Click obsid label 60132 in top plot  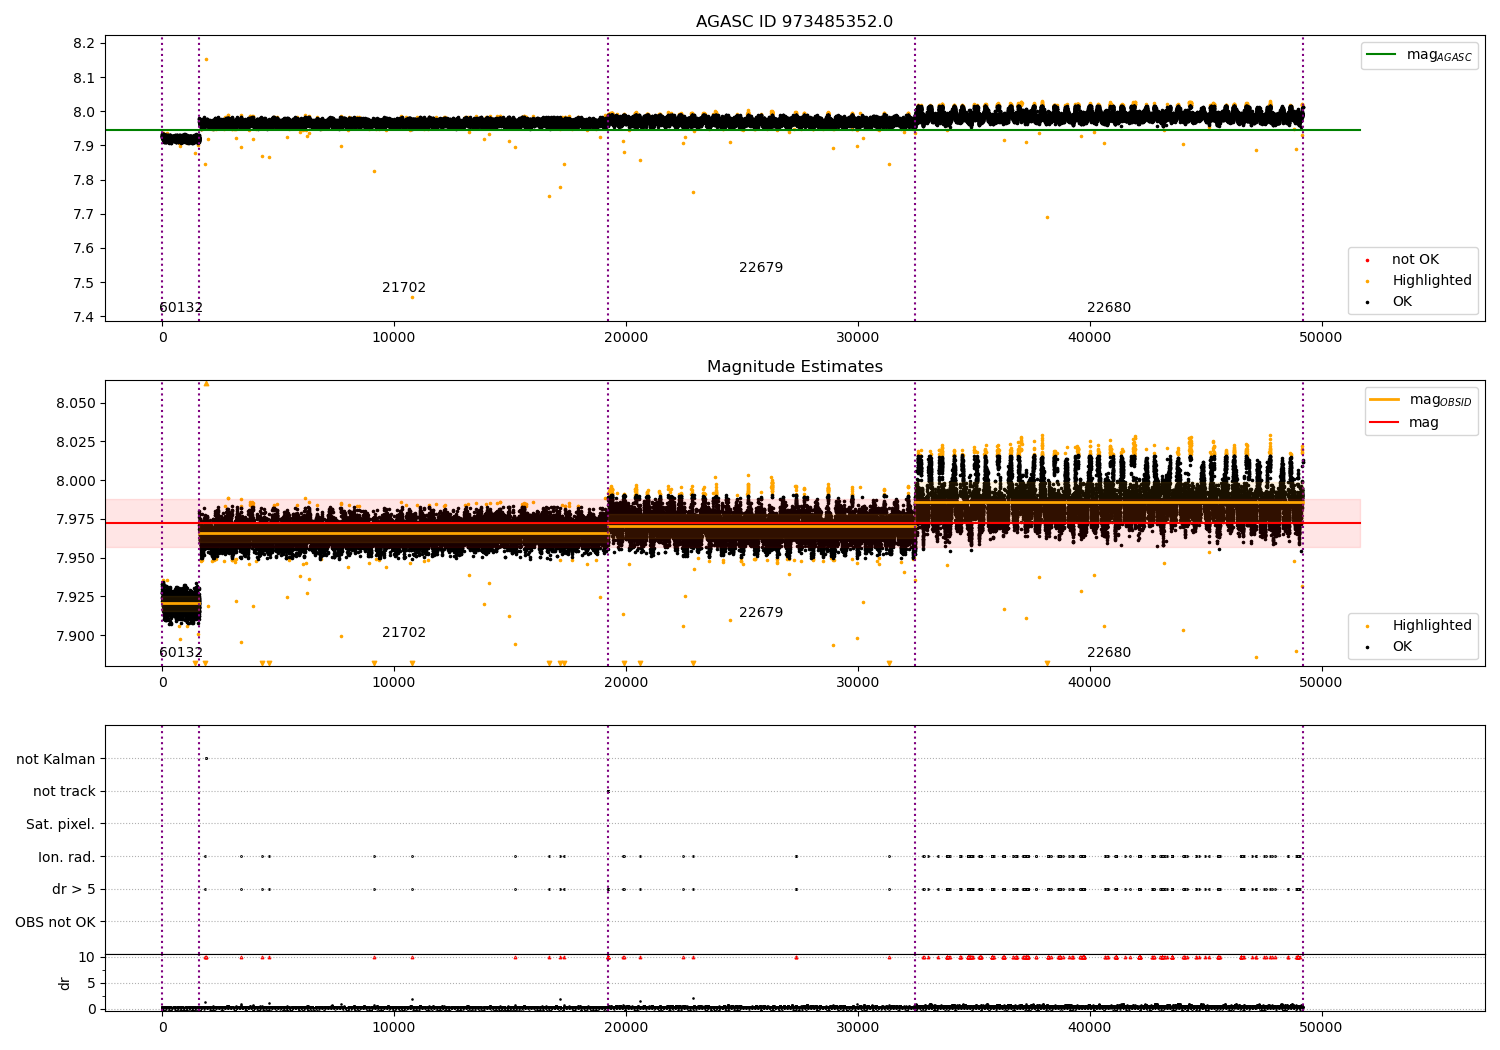click(x=181, y=308)
